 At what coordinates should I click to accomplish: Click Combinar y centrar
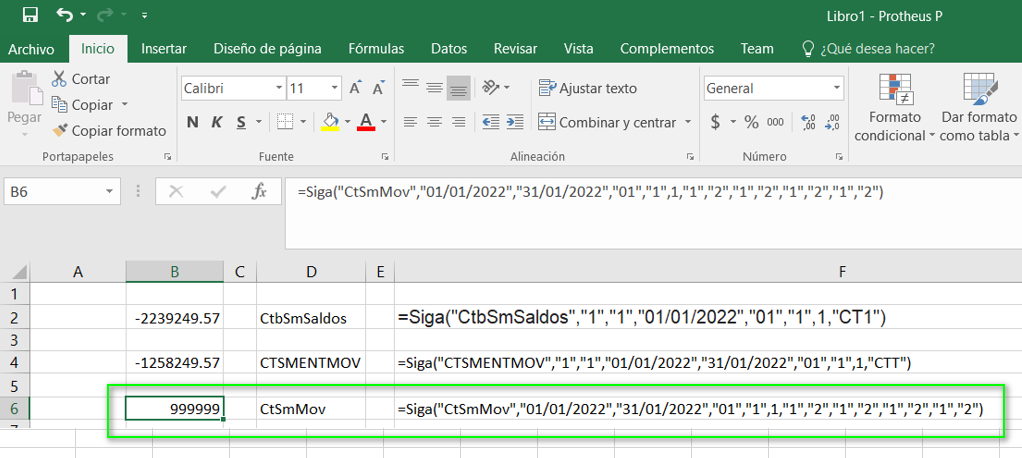pos(607,122)
